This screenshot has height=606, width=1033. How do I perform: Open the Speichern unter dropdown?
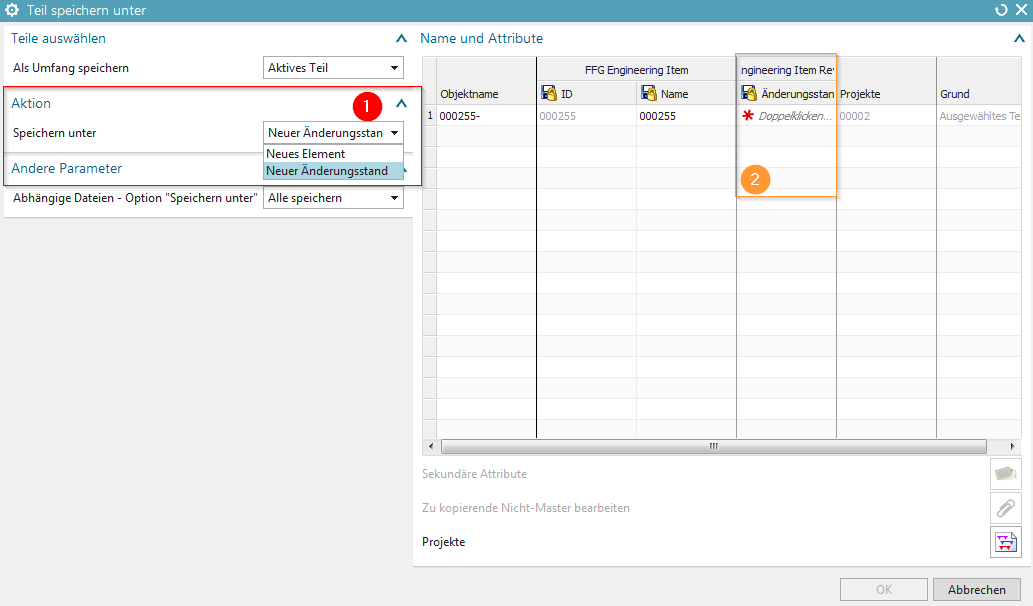(334, 133)
